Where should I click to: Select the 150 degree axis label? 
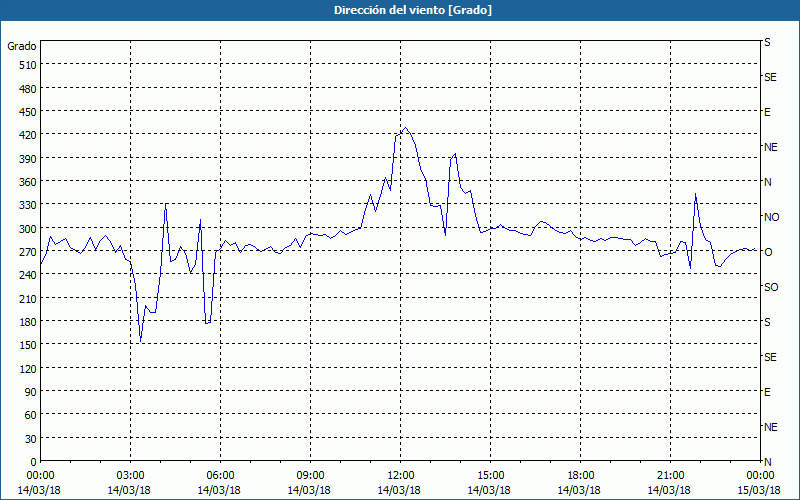click(x=28, y=345)
